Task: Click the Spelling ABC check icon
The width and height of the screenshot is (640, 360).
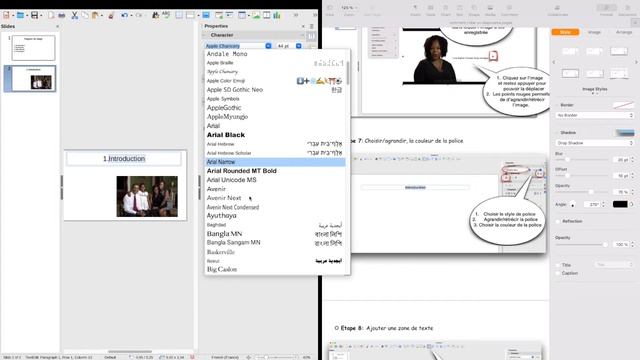Action: pyautogui.click(x=166, y=15)
